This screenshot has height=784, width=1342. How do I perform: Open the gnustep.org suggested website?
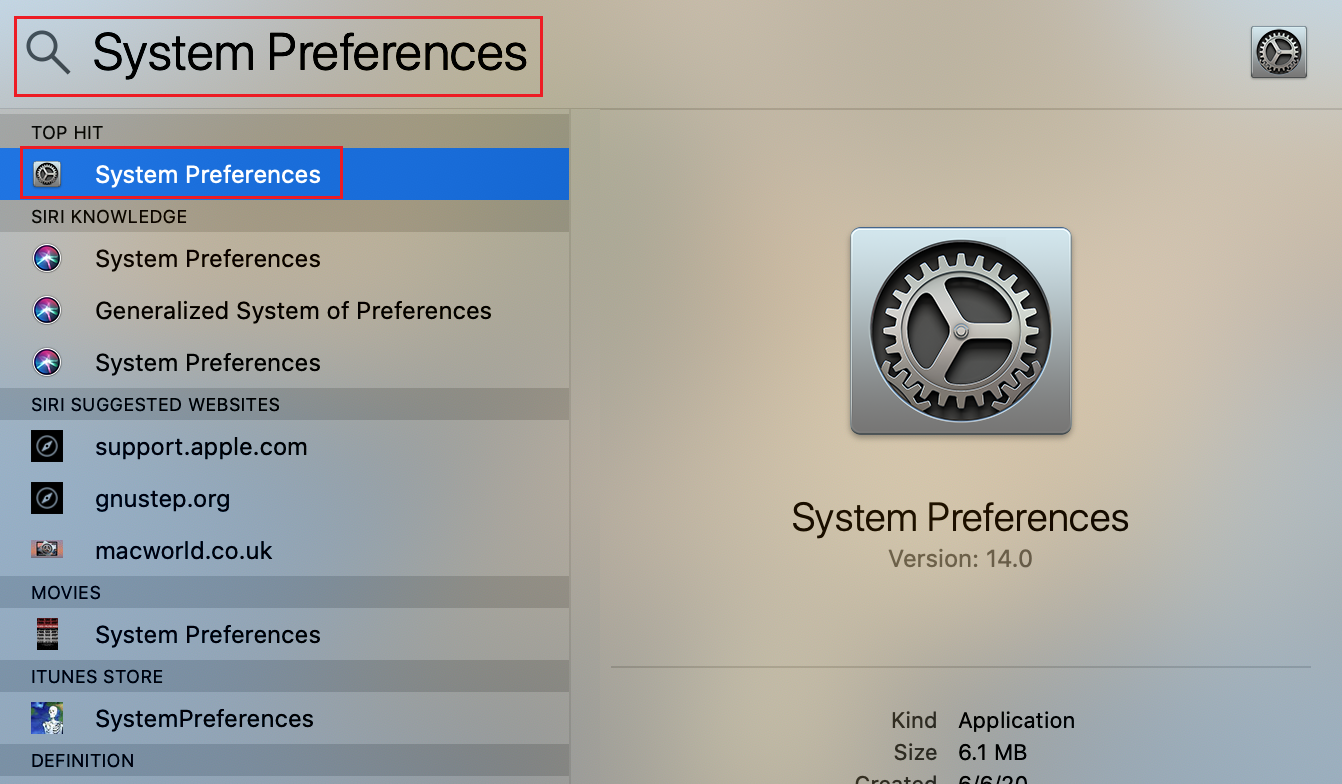point(284,498)
